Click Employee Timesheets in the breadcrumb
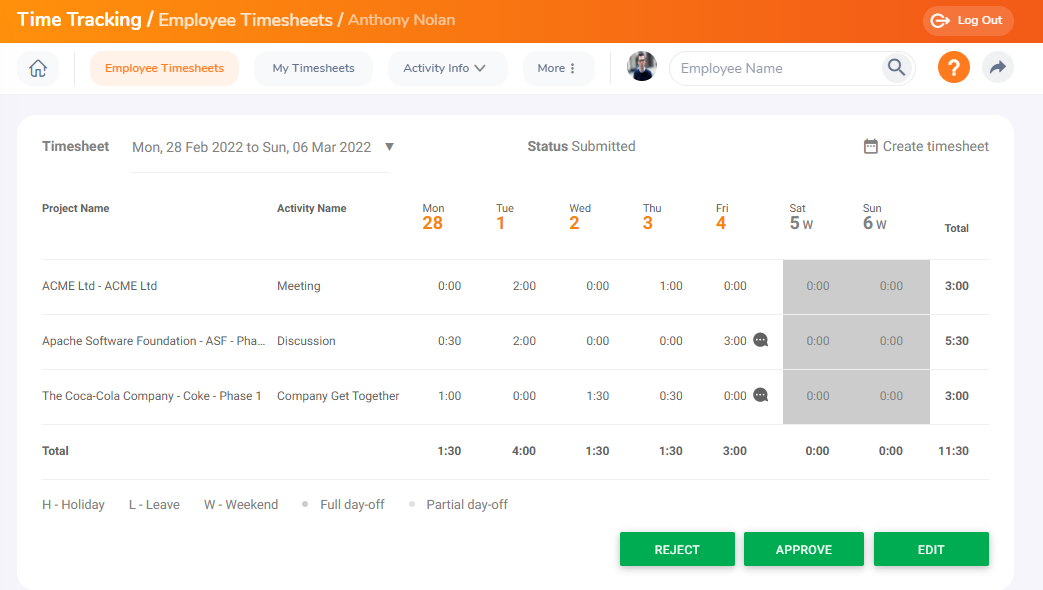 [245, 20]
